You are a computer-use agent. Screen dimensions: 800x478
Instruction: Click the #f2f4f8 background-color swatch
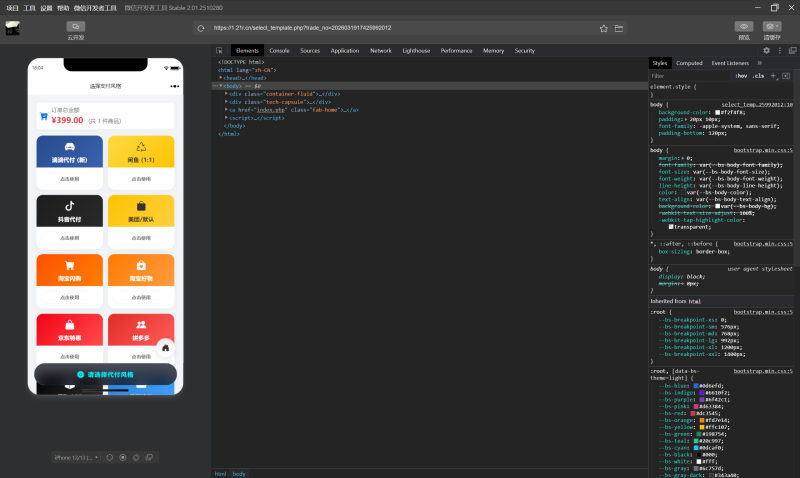tap(717, 112)
